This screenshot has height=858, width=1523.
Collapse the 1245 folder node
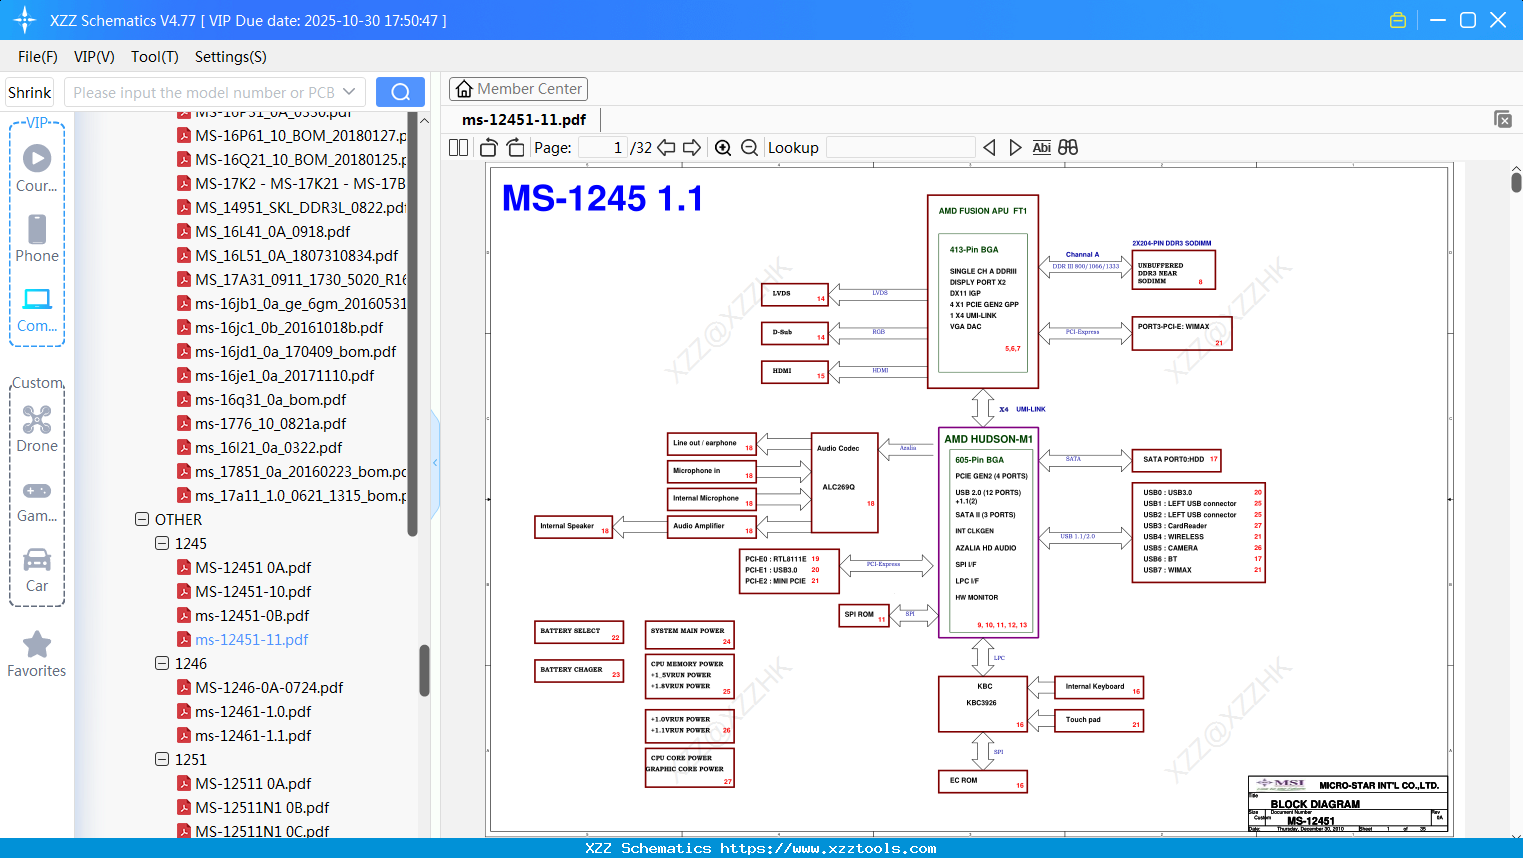pyautogui.click(x=162, y=544)
